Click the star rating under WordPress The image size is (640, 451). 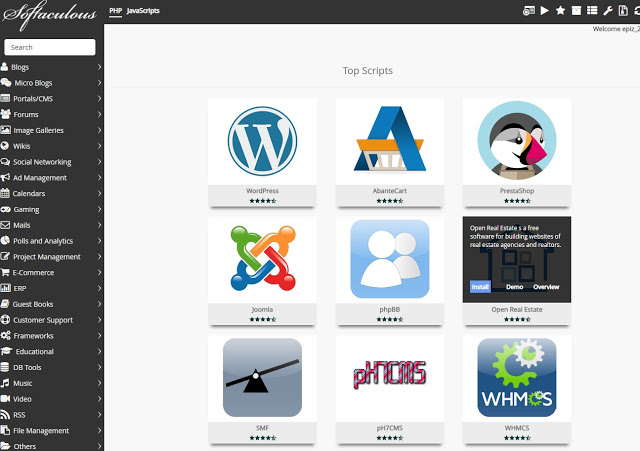coord(262,201)
